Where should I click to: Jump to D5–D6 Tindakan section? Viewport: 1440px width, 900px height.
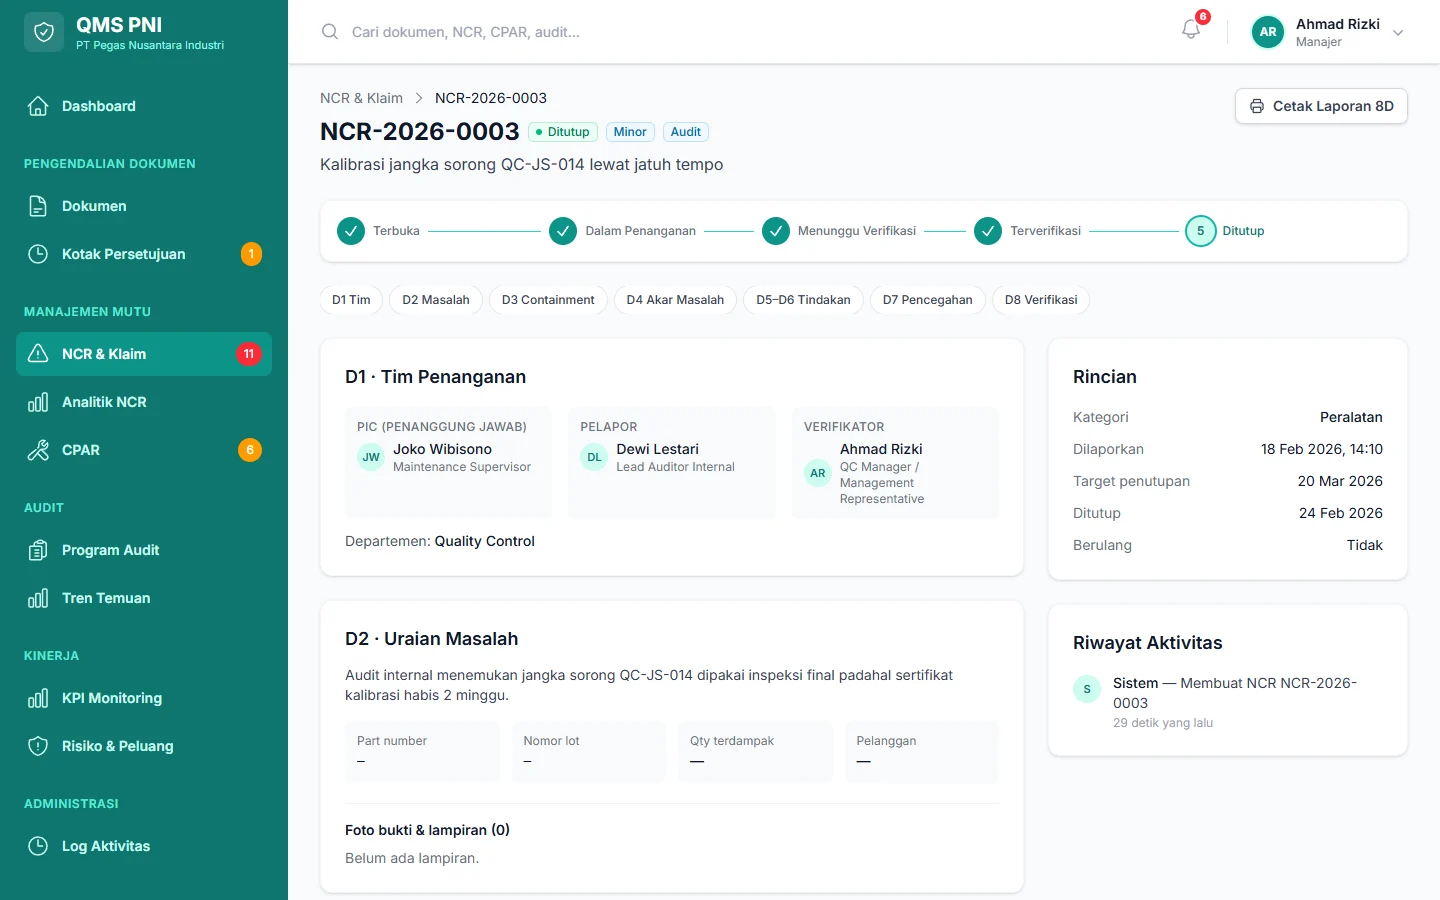point(803,300)
